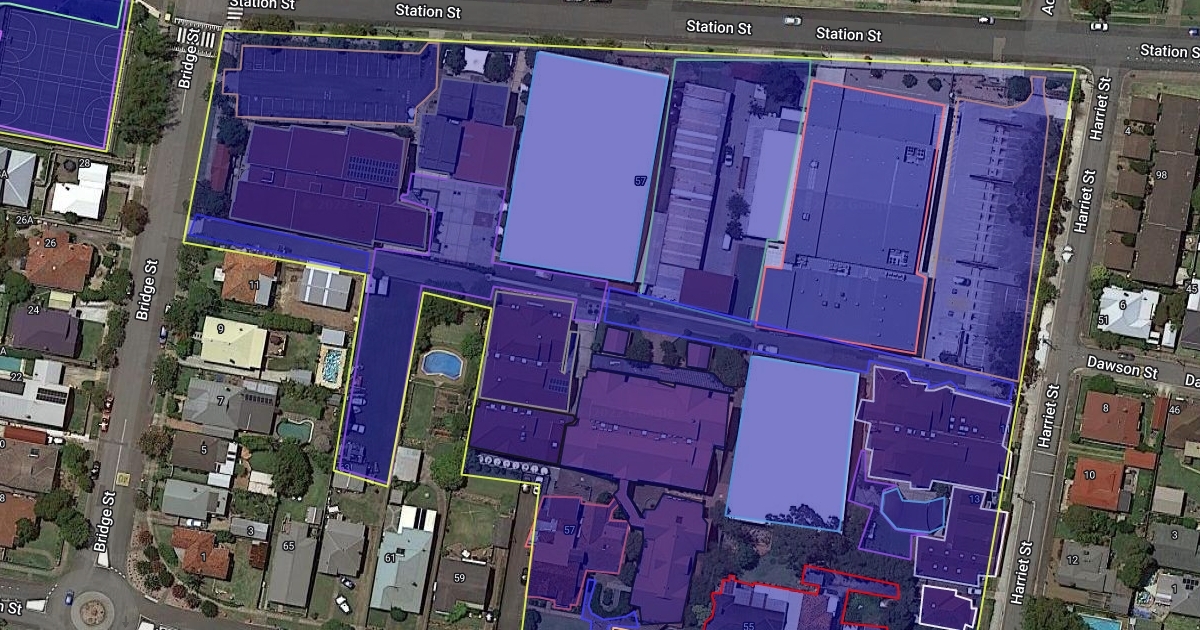Select the house number 7 label
Image resolution: width=1200 pixels, height=630 pixels.
point(219,402)
